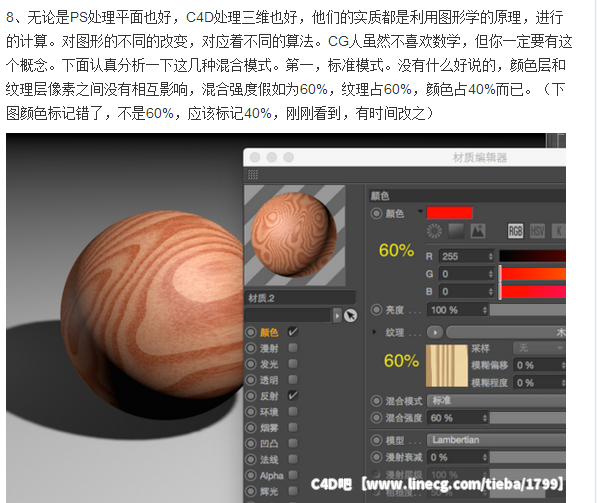
Task: Click the radio dot beside 混合强度
Action: point(376,418)
